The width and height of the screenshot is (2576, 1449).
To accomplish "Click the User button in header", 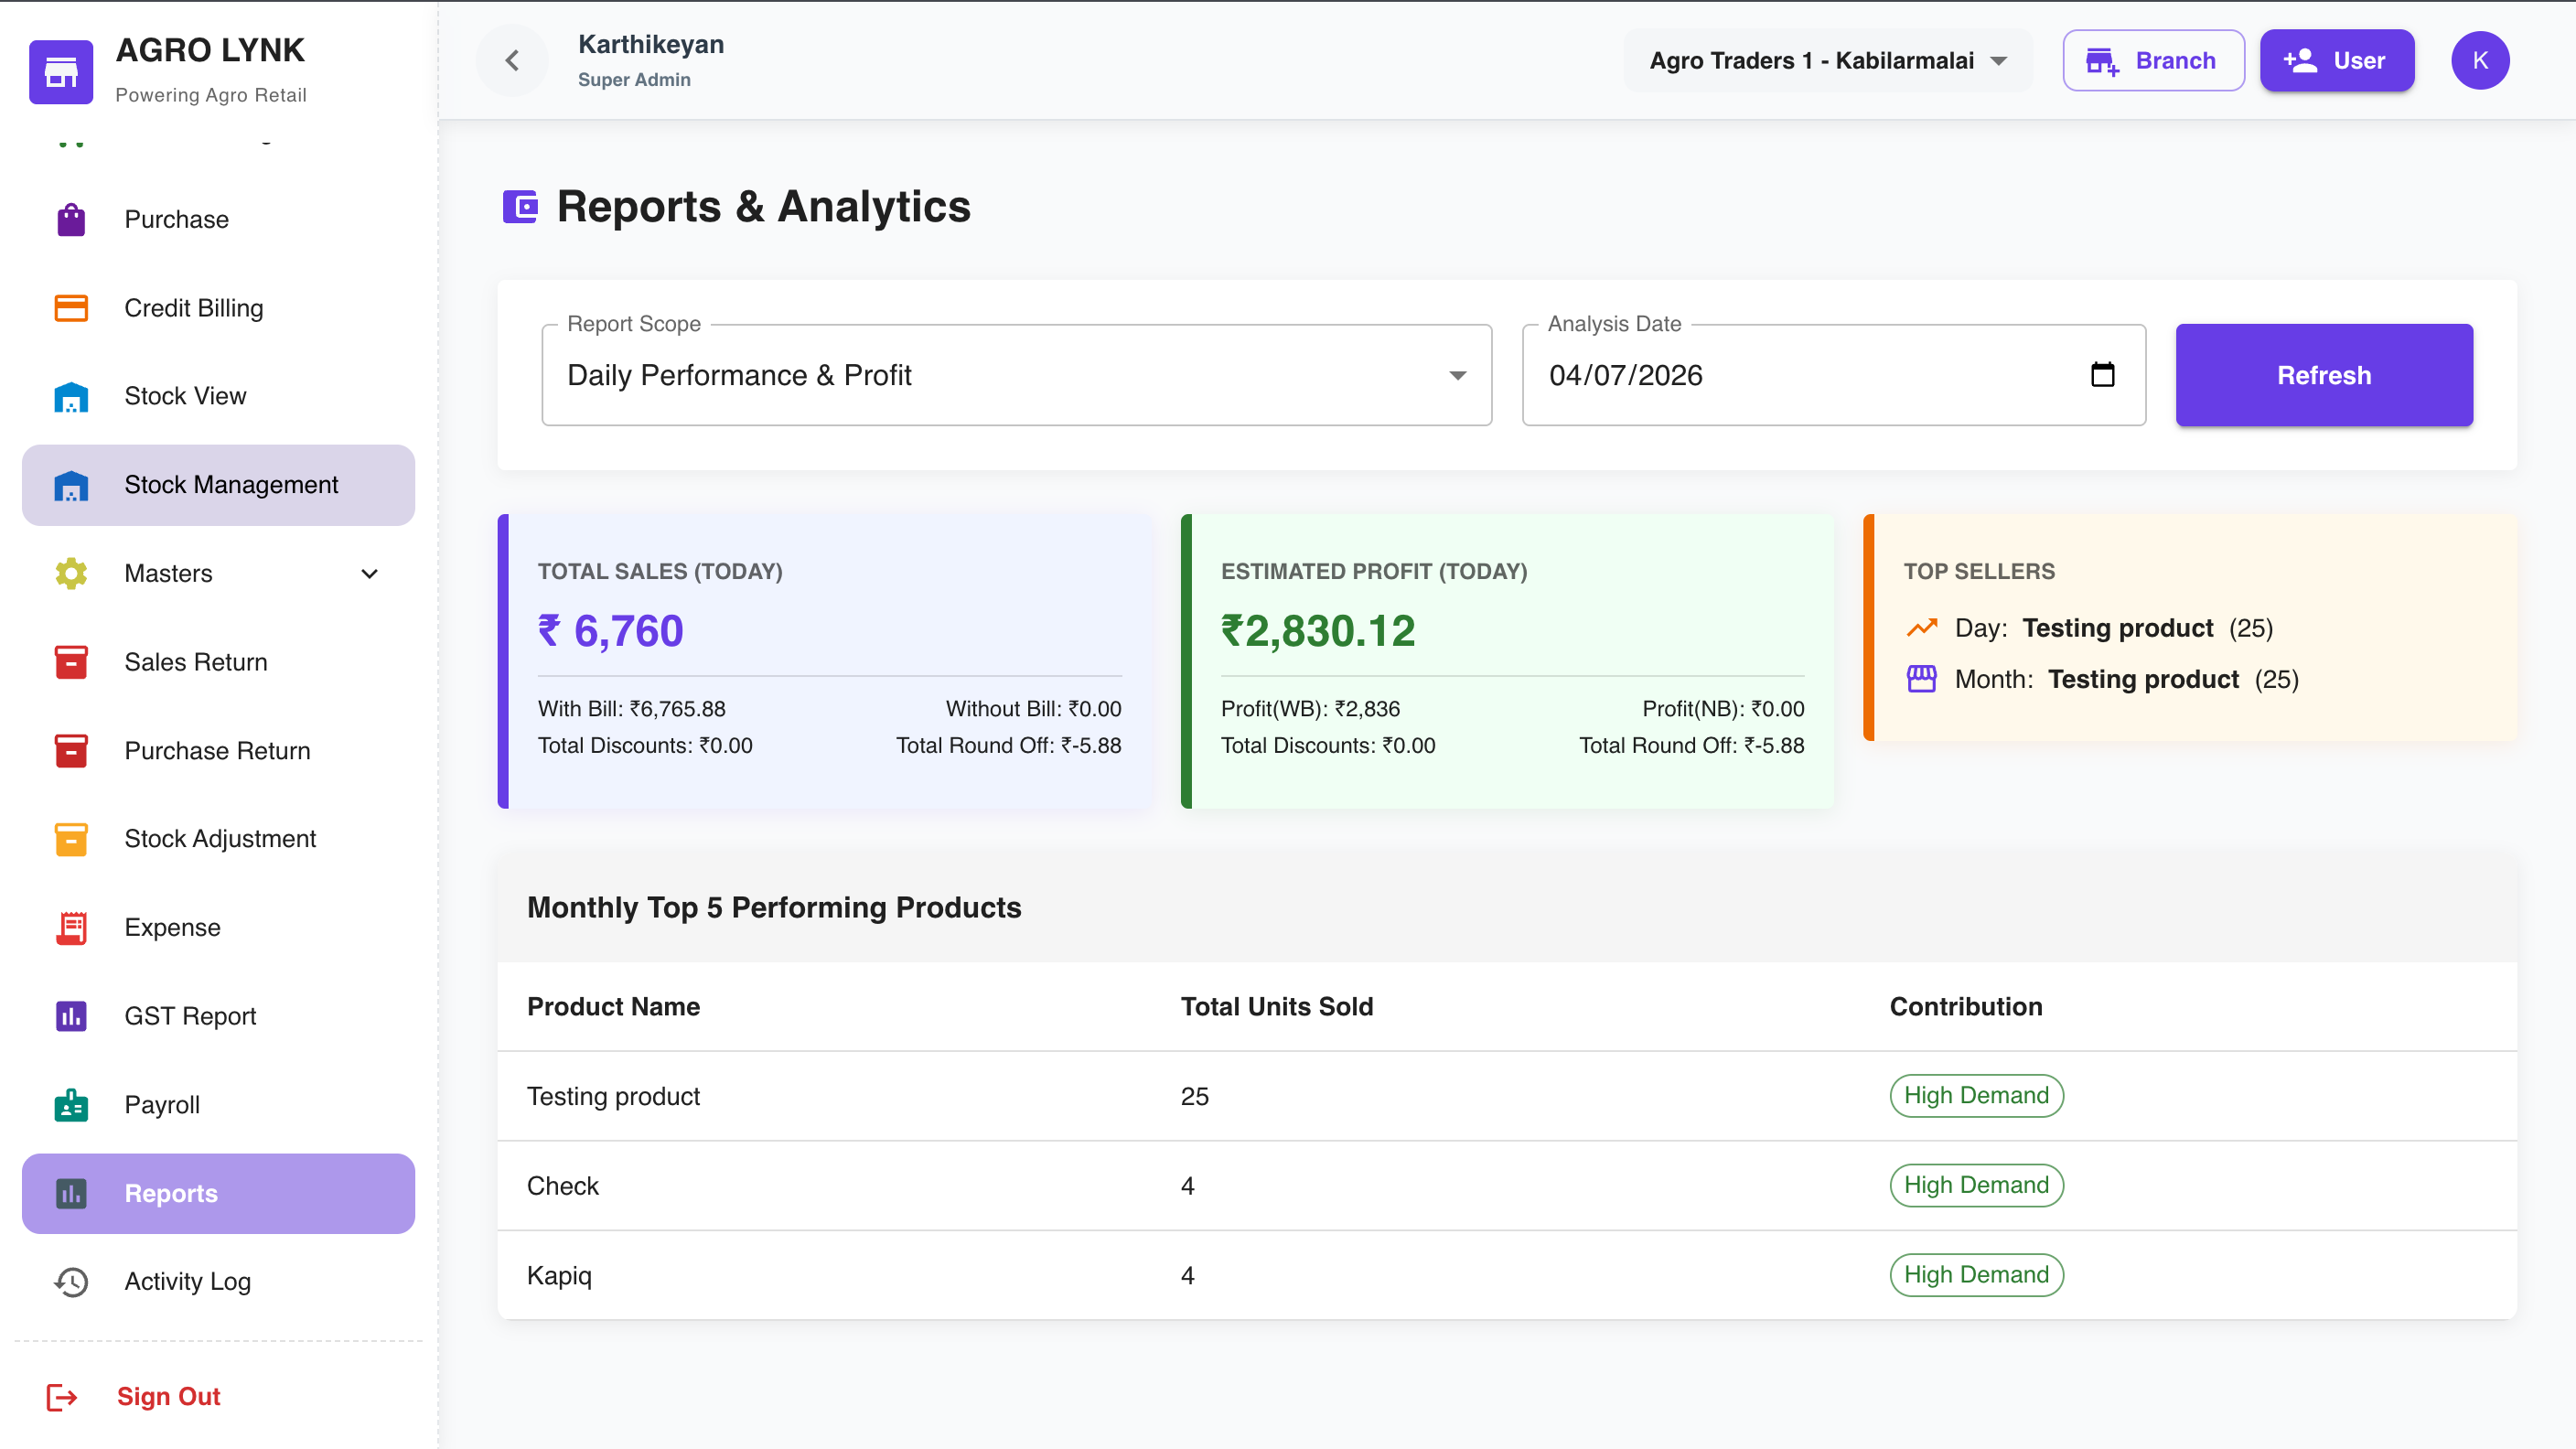I will tap(2337, 61).
